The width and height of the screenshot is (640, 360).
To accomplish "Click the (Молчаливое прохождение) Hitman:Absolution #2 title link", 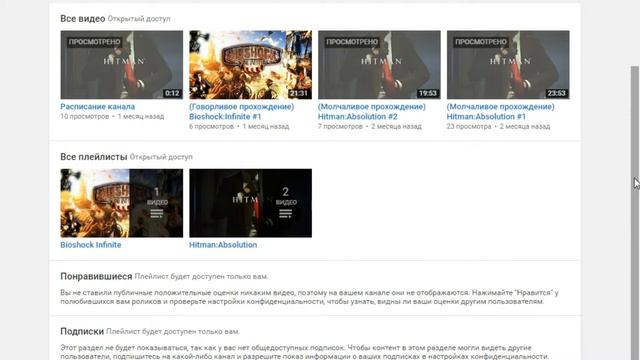I will pyautogui.click(x=371, y=111).
